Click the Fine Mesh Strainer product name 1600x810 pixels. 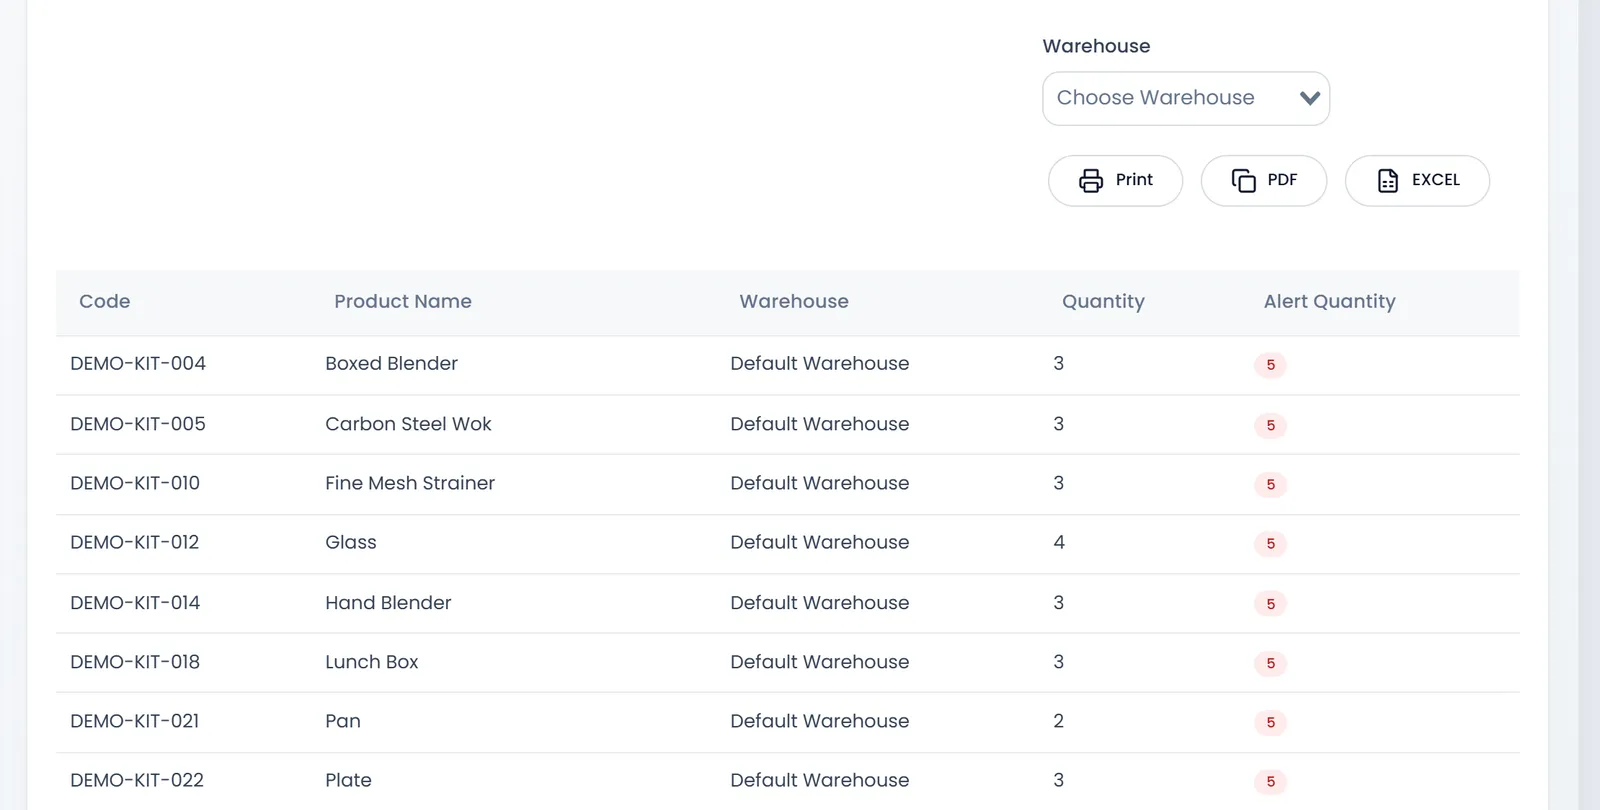click(x=410, y=483)
